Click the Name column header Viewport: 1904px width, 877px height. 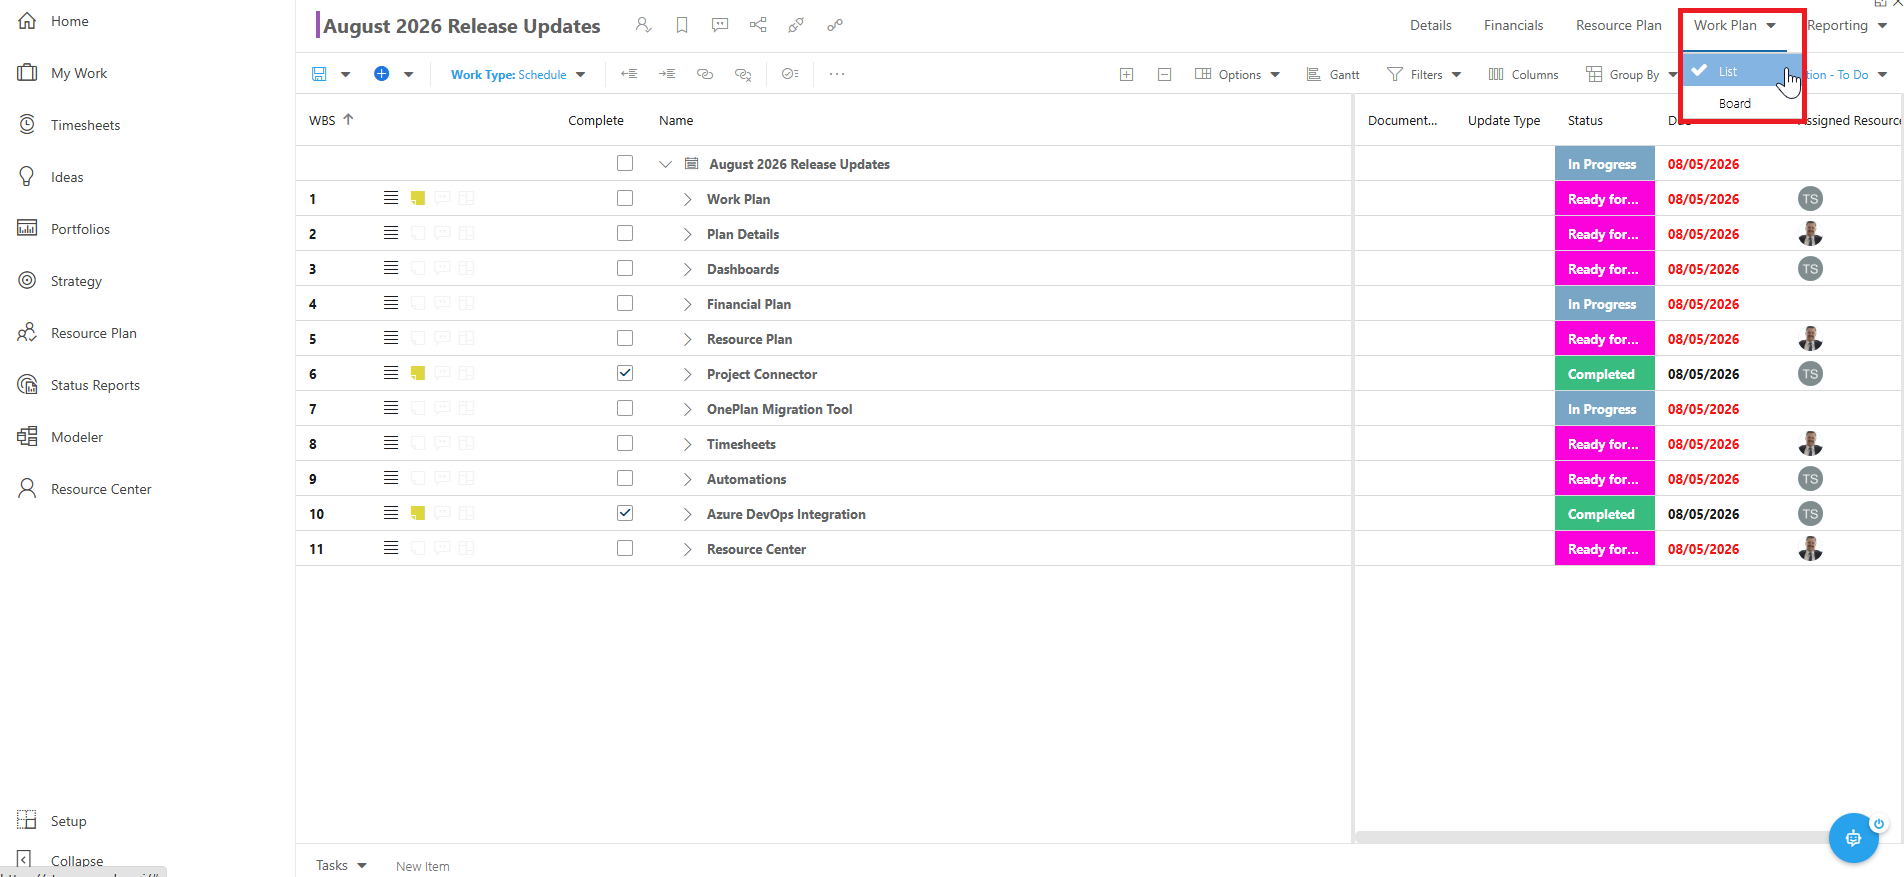click(x=676, y=120)
